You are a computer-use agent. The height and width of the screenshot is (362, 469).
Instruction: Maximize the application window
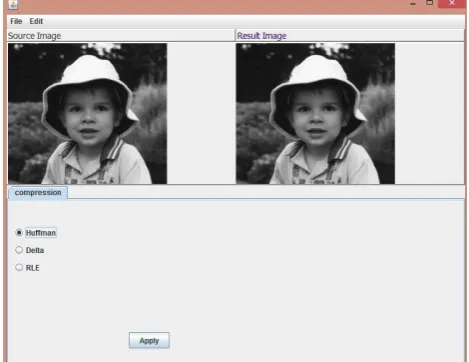[430, 3]
